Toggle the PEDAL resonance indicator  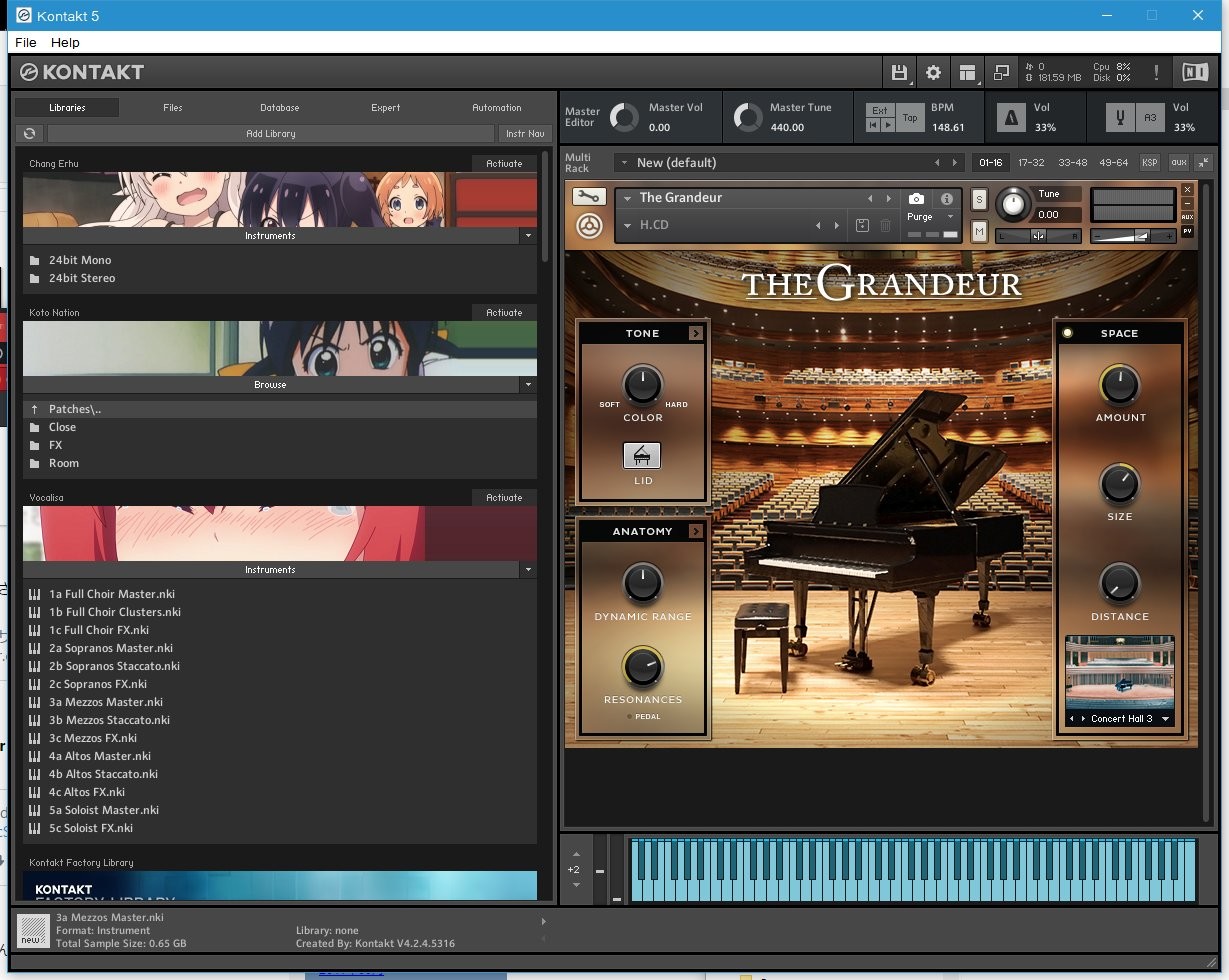630,717
